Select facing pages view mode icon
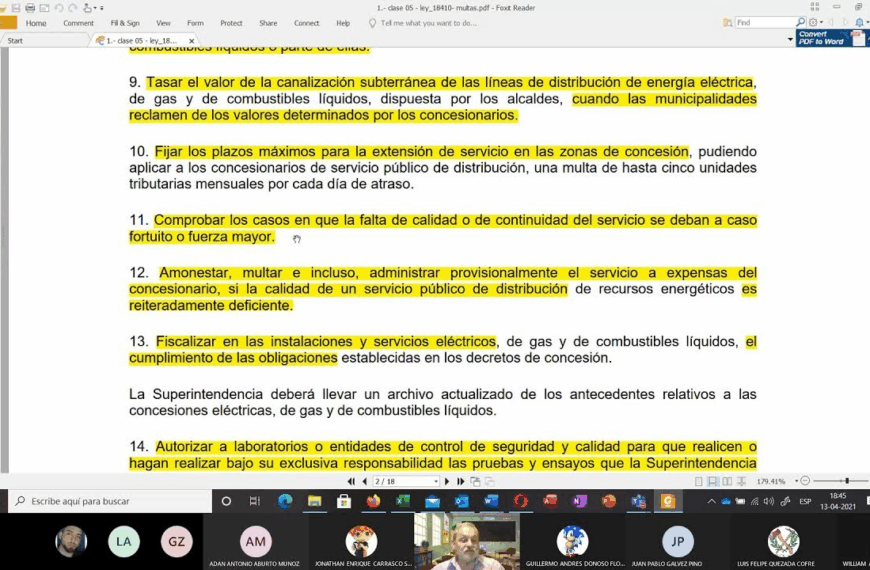 (x=727, y=481)
